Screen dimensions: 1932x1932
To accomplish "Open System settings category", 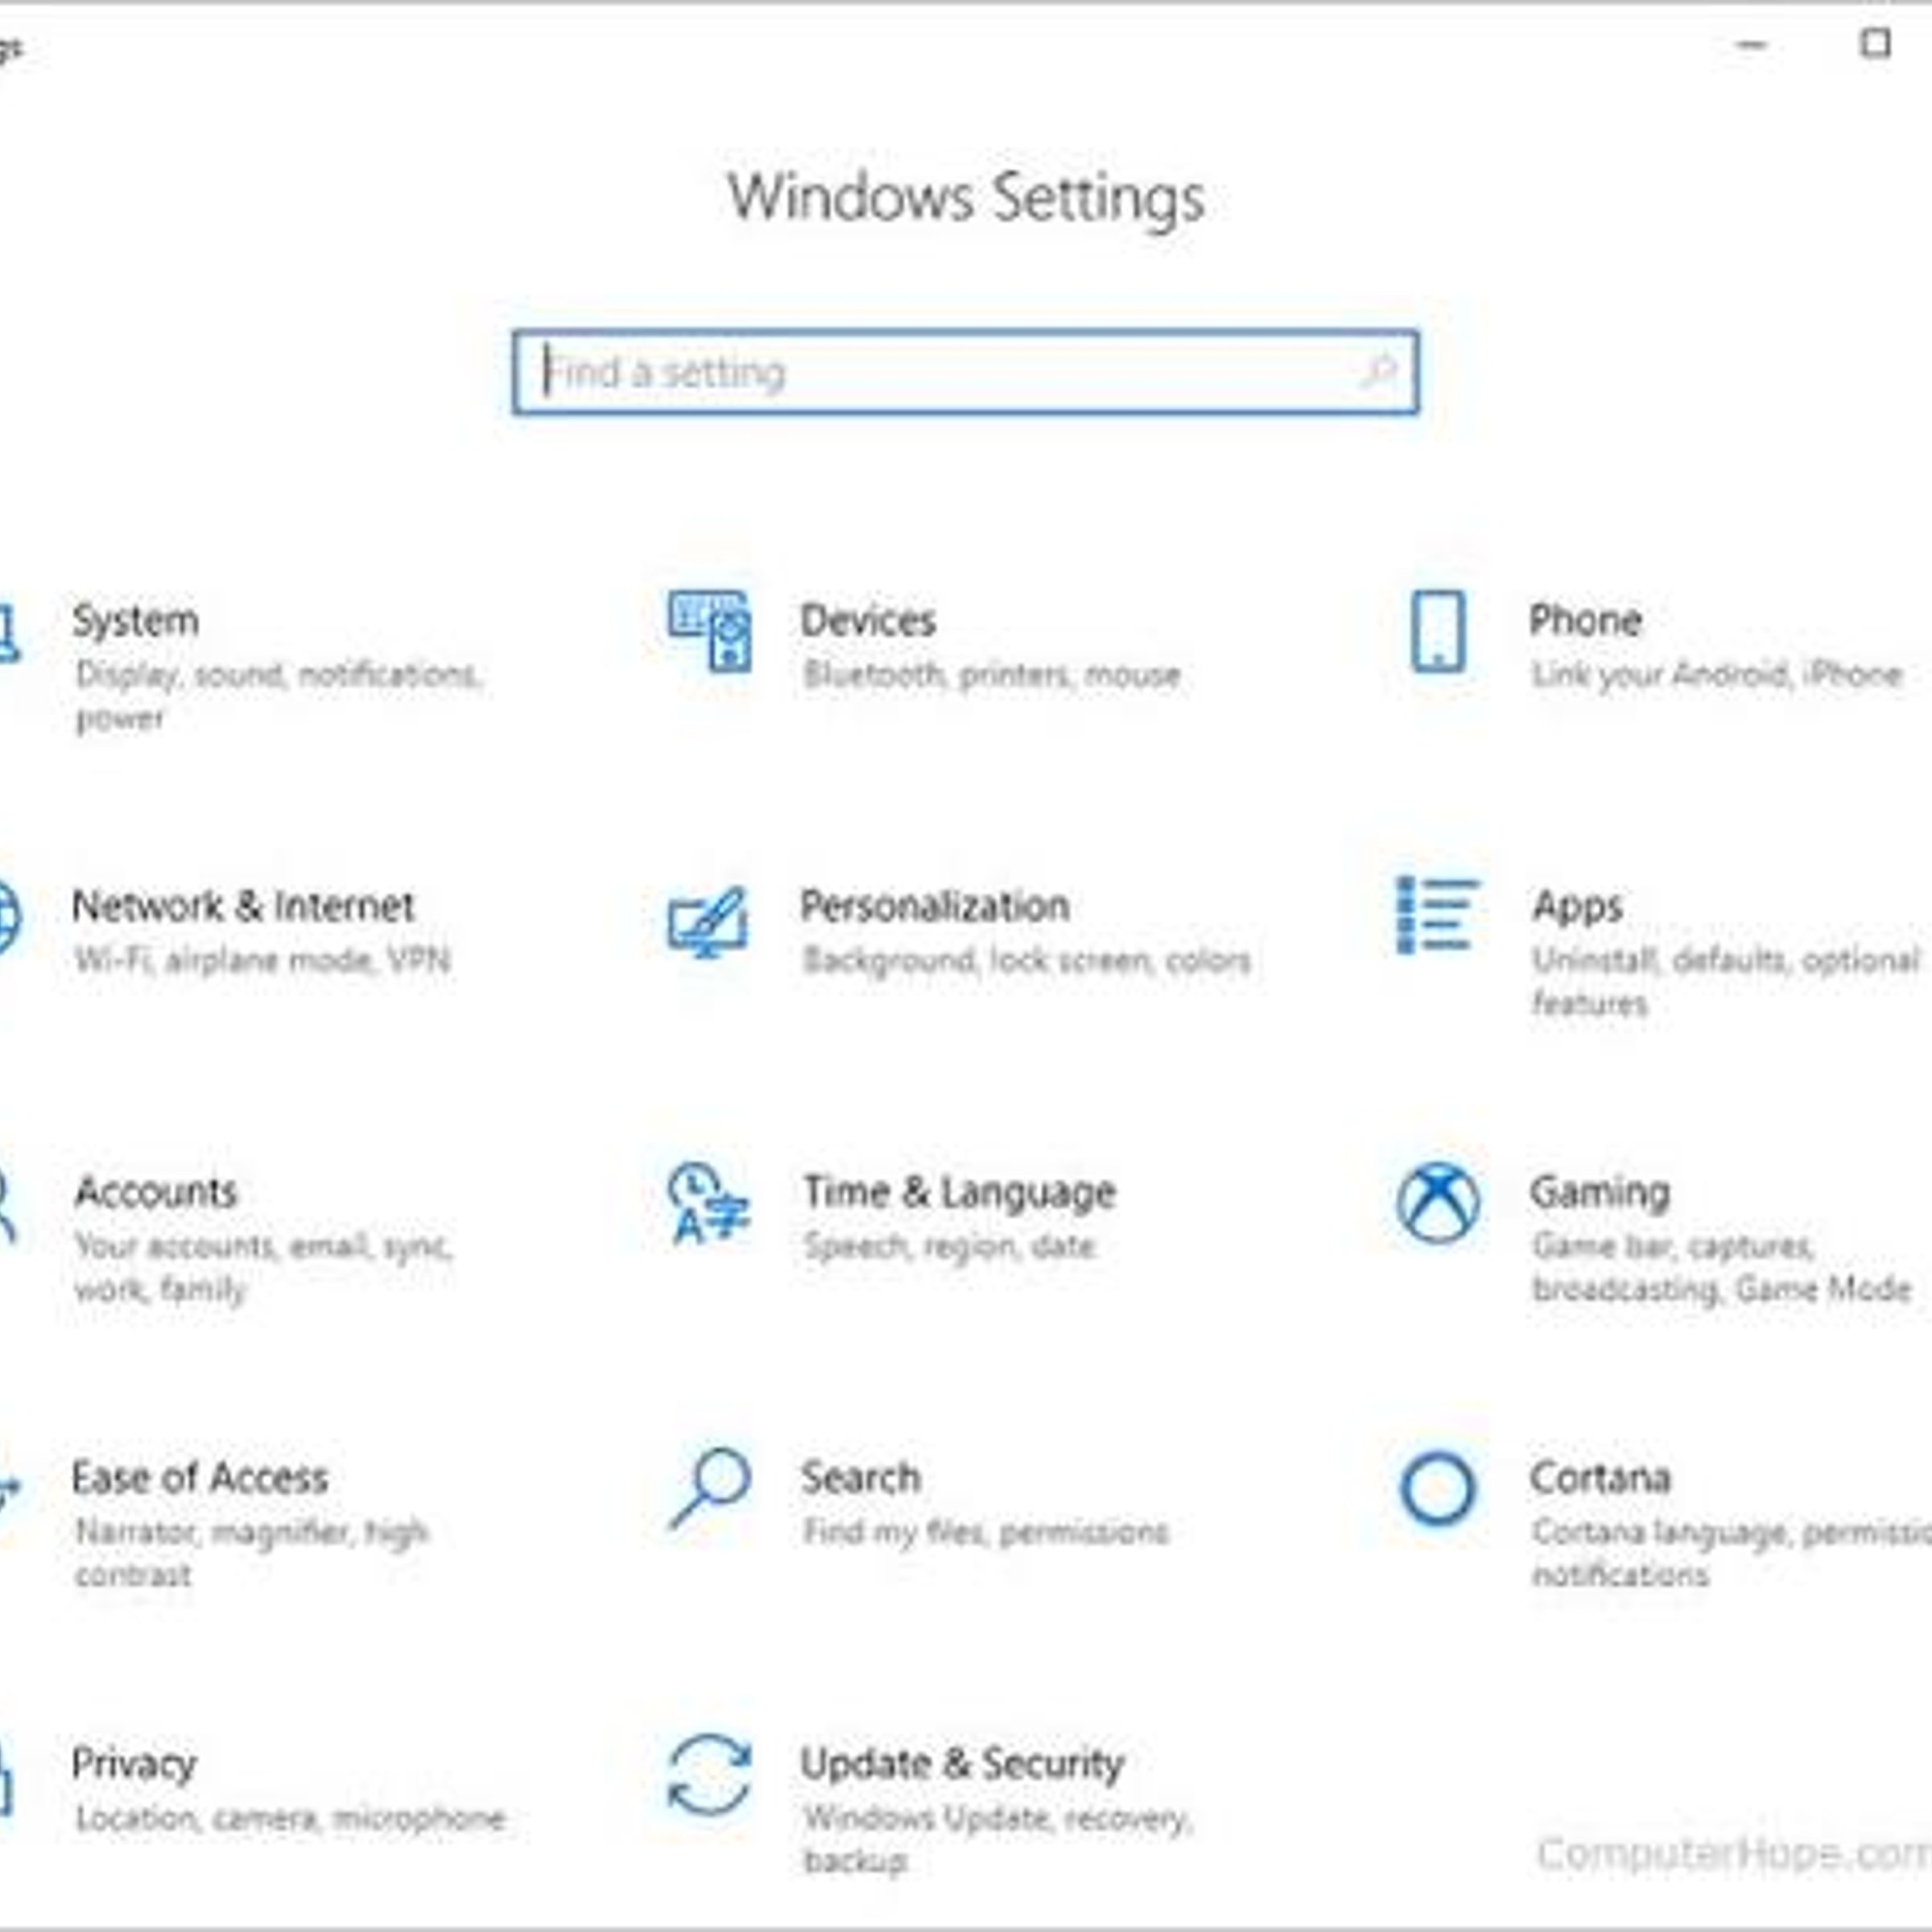I will [x=136, y=621].
